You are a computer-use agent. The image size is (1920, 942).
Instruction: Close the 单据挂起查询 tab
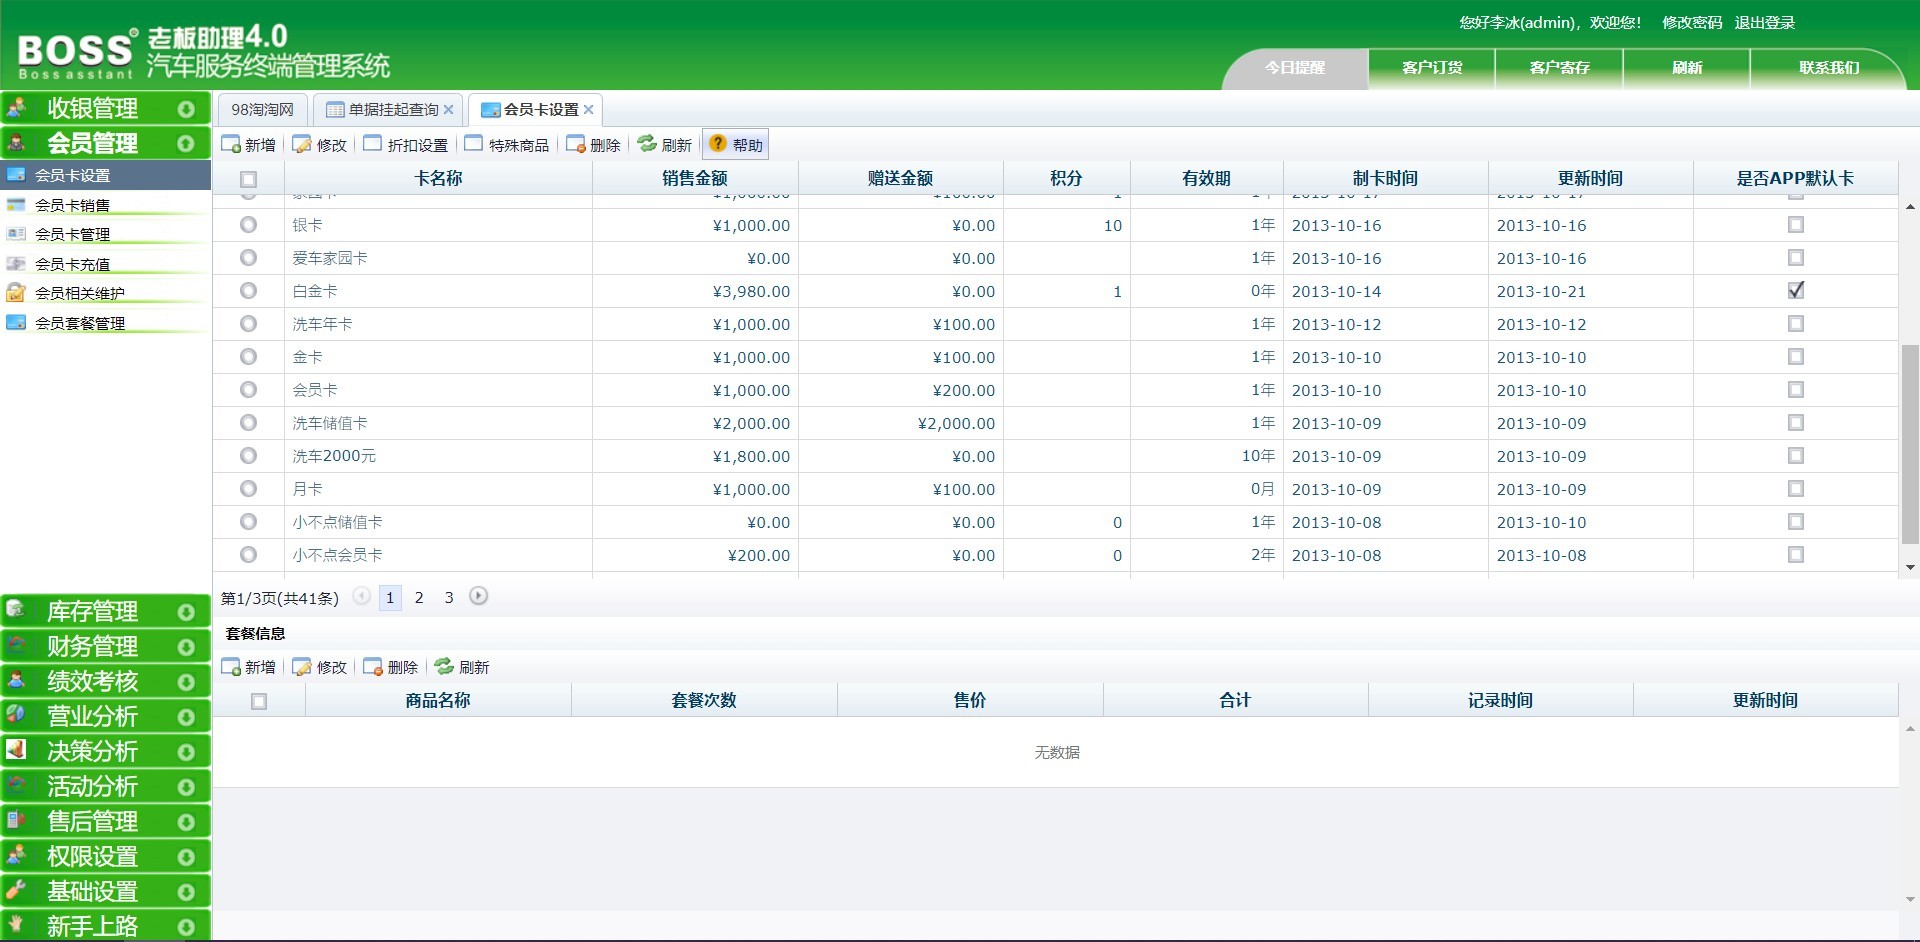click(x=449, y=110)
